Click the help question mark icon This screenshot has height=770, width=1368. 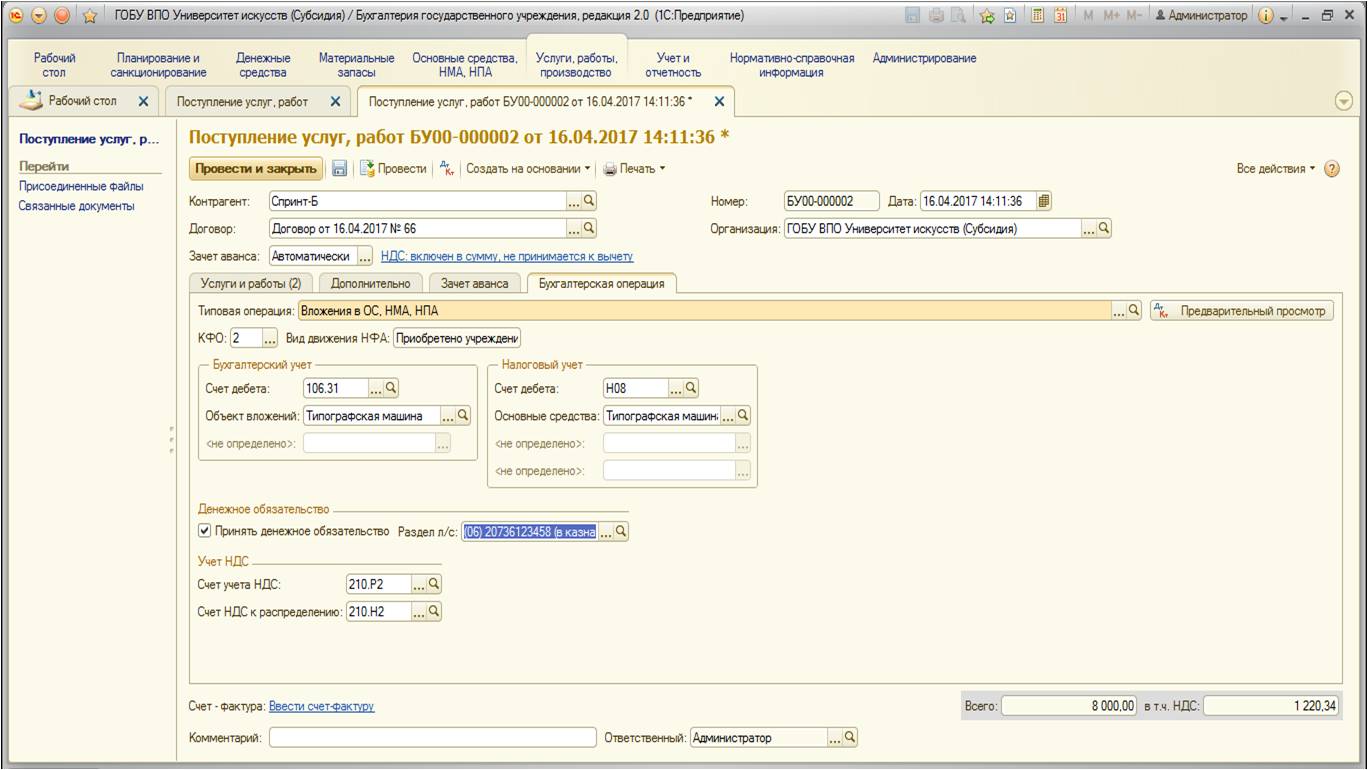tap(1331, 169)
